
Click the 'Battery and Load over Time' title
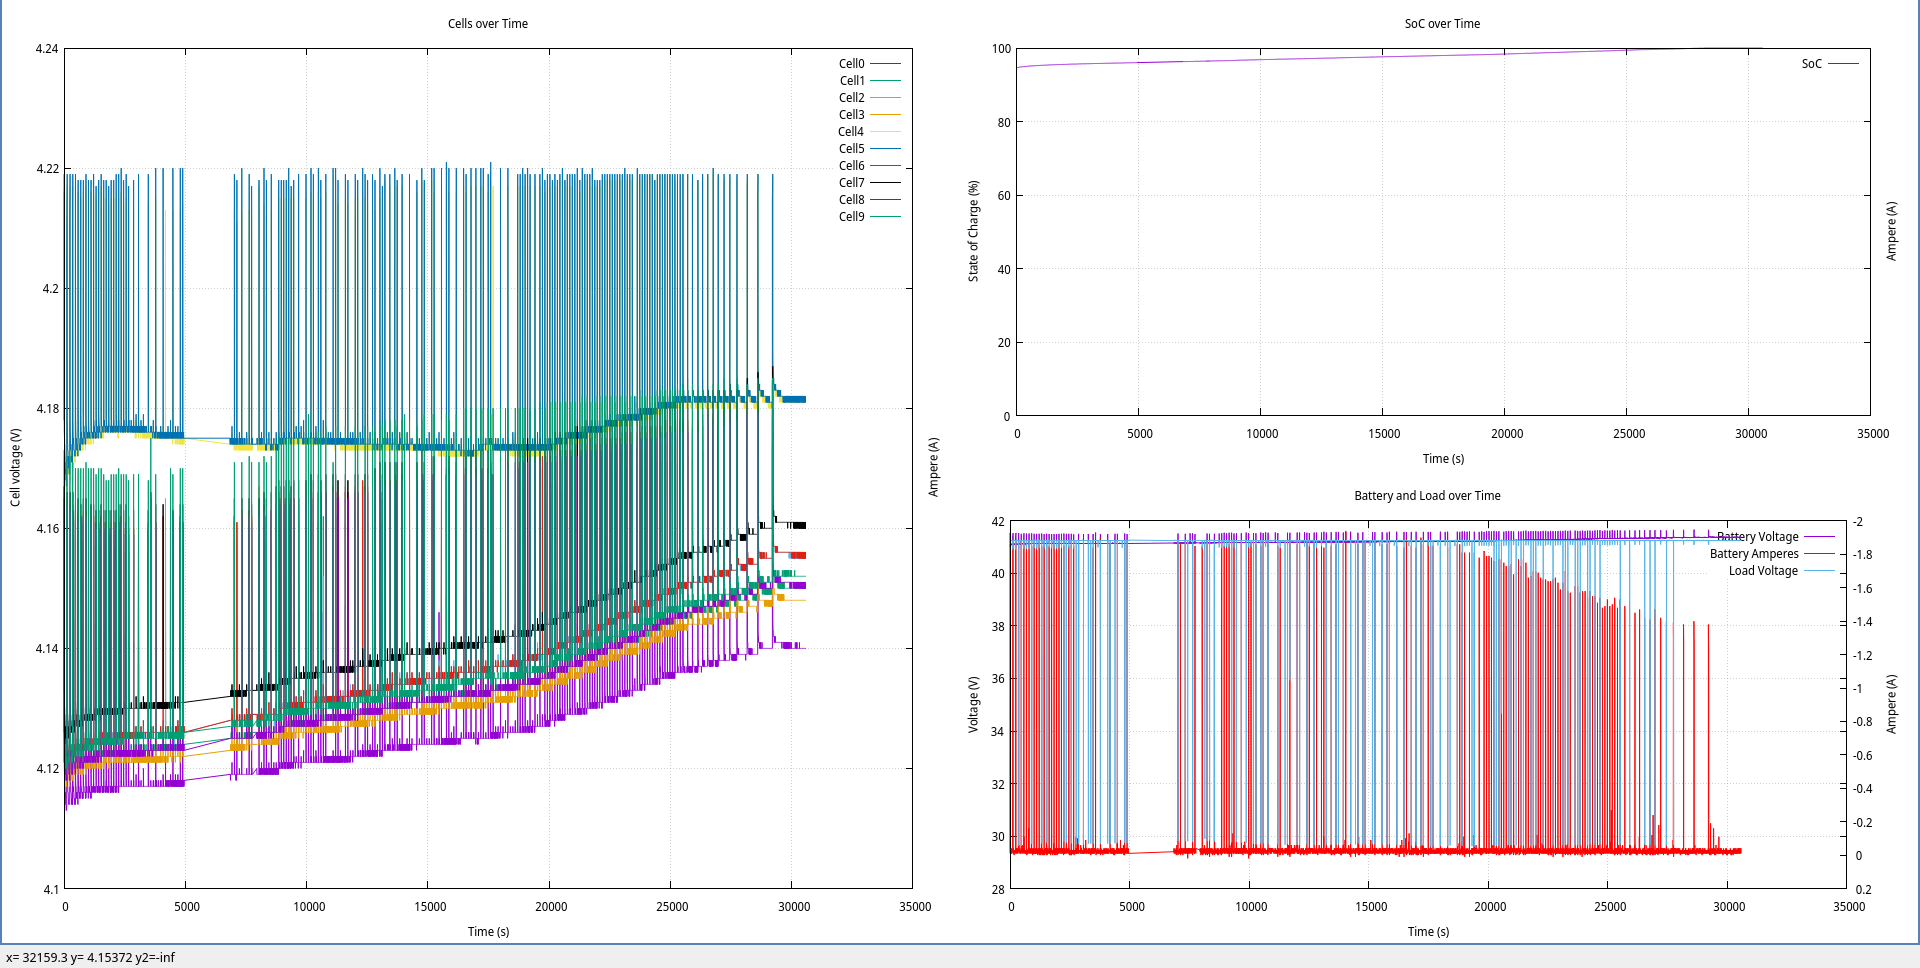[x=1427, y=495]
